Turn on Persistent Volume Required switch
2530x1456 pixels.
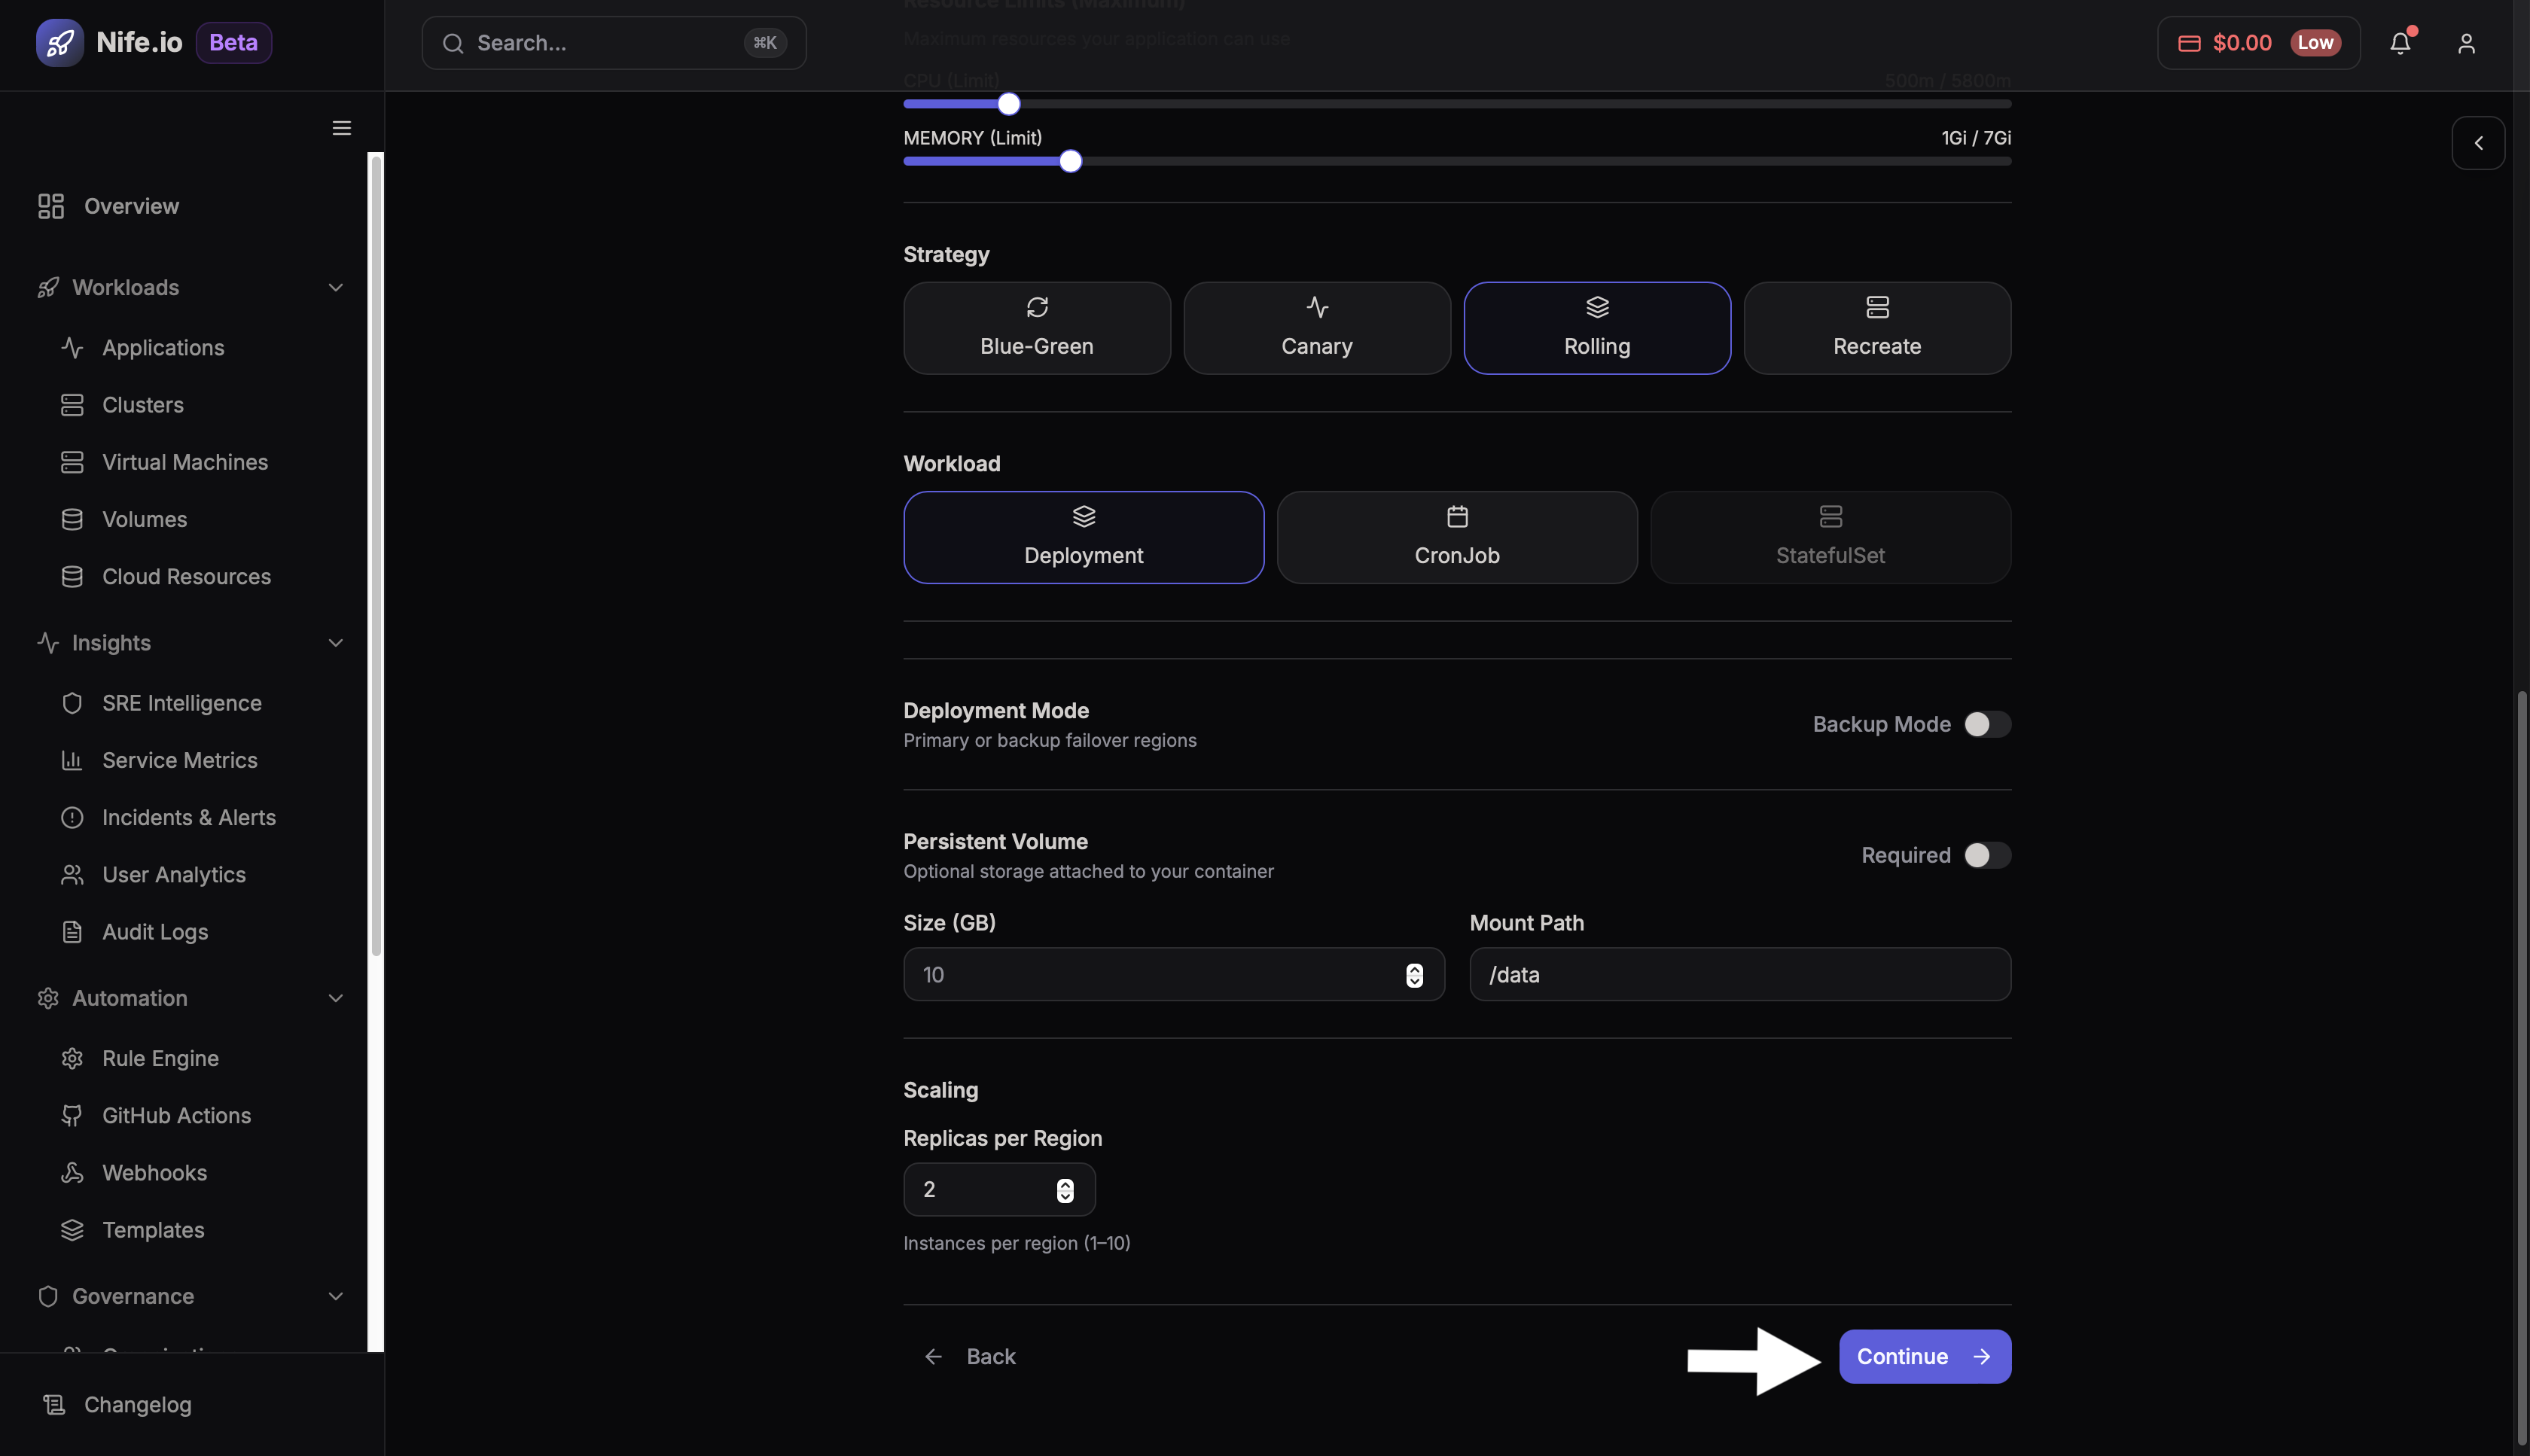tap(1986, 855)
